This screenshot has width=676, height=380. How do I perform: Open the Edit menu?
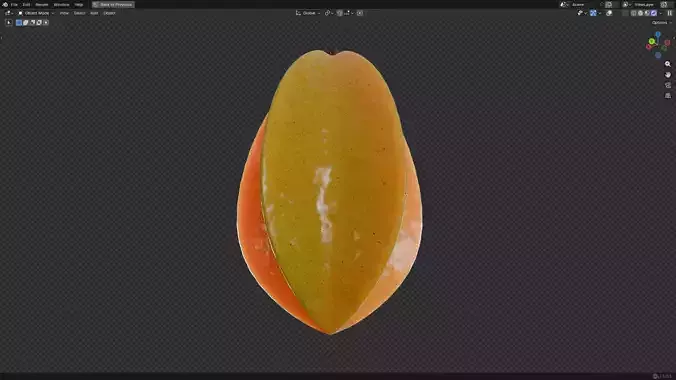(x=26, y=4)
